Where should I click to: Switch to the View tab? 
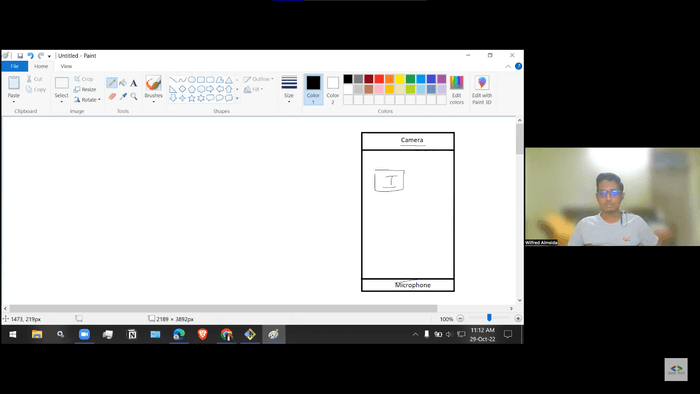[66, 66]
